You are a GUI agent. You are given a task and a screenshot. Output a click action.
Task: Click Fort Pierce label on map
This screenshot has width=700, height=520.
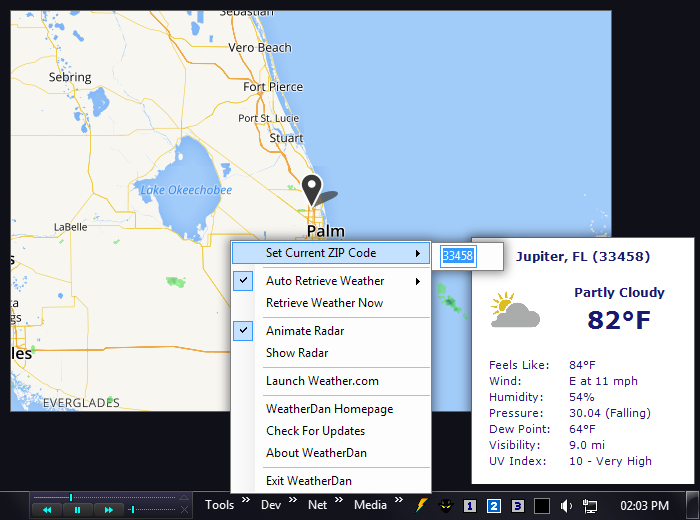click(273, 87)
